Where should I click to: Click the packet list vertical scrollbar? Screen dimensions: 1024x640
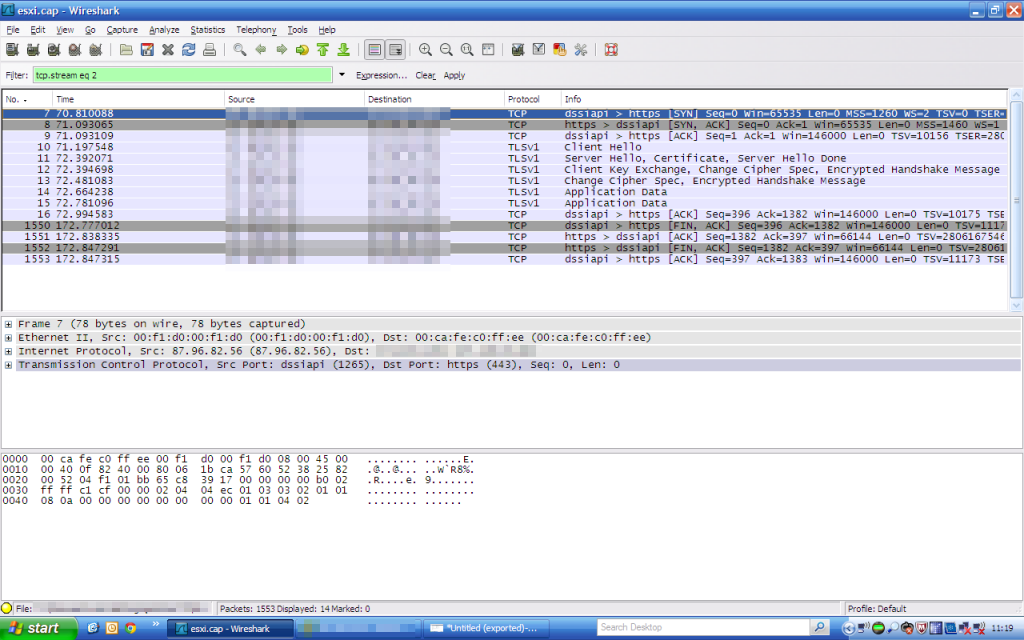click(1016, 200)
